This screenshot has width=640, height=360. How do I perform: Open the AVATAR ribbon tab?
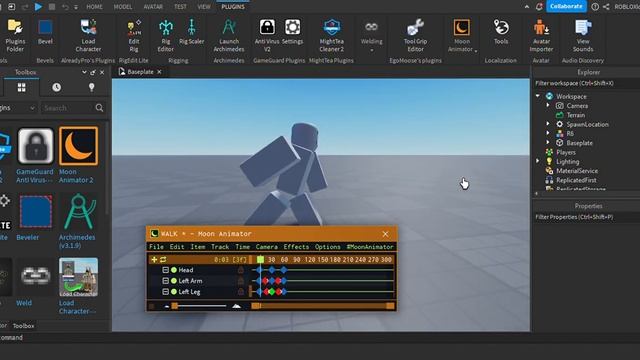point(153,7)
